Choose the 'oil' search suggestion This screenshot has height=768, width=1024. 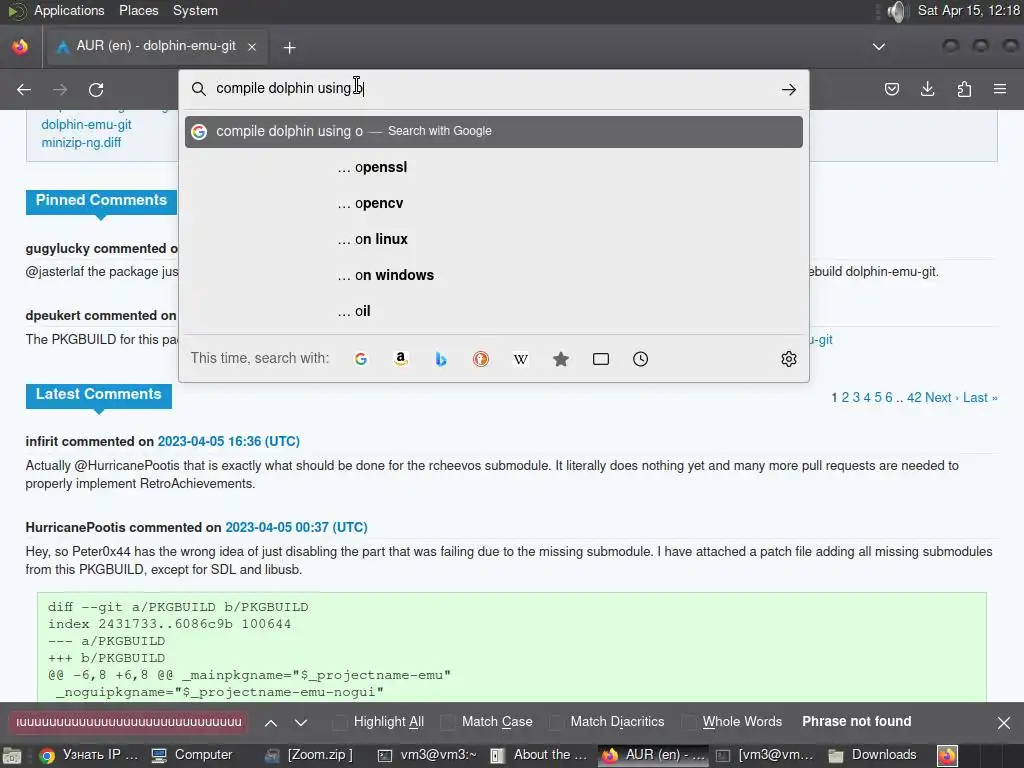[x=494, y=311]
